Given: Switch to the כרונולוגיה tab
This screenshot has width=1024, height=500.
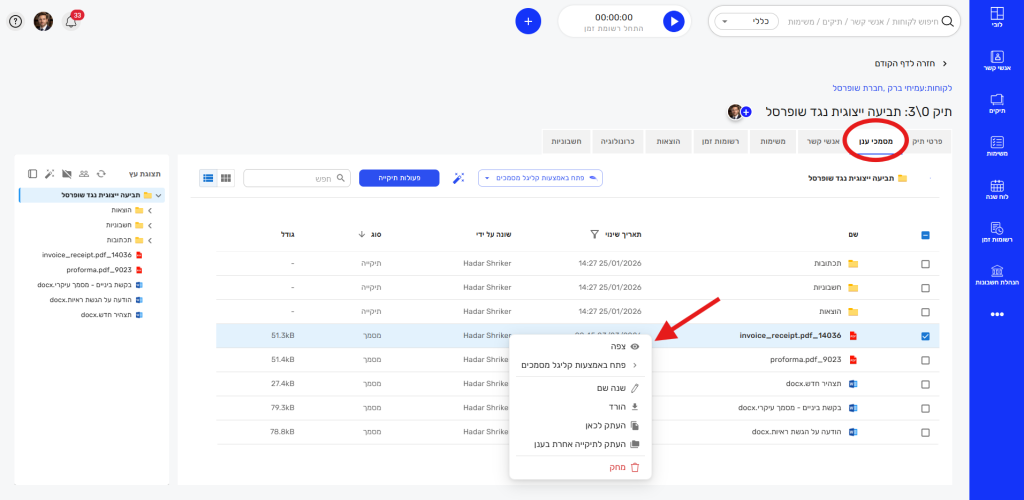Looking at the screenshot, I should (618, 141).
